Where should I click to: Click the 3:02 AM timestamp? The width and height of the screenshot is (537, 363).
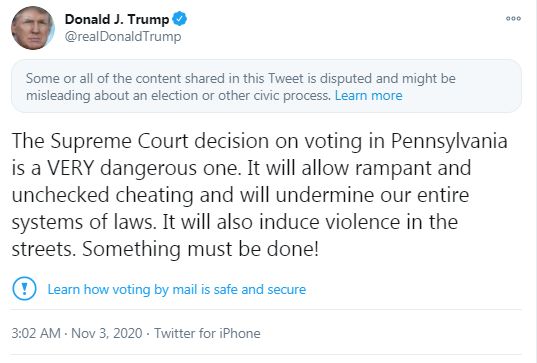(x=36, y=333)
